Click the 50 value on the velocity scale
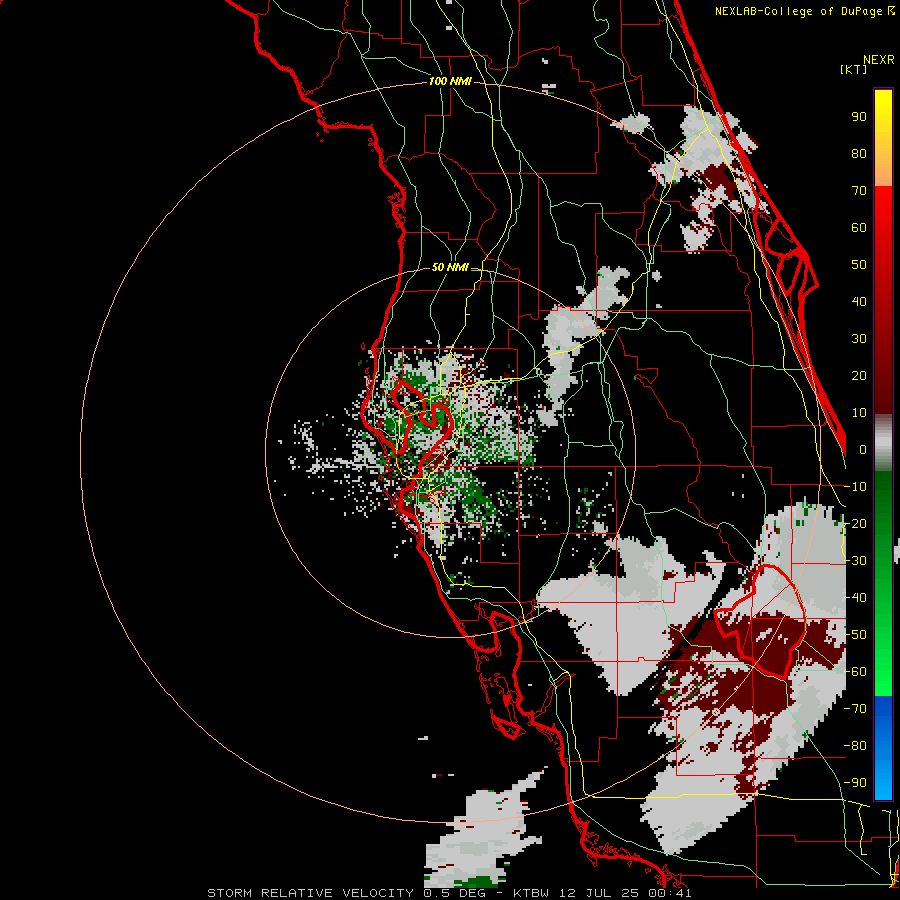Screen dimensions: 900x900 pyautogui.click(x=859, y=265)
